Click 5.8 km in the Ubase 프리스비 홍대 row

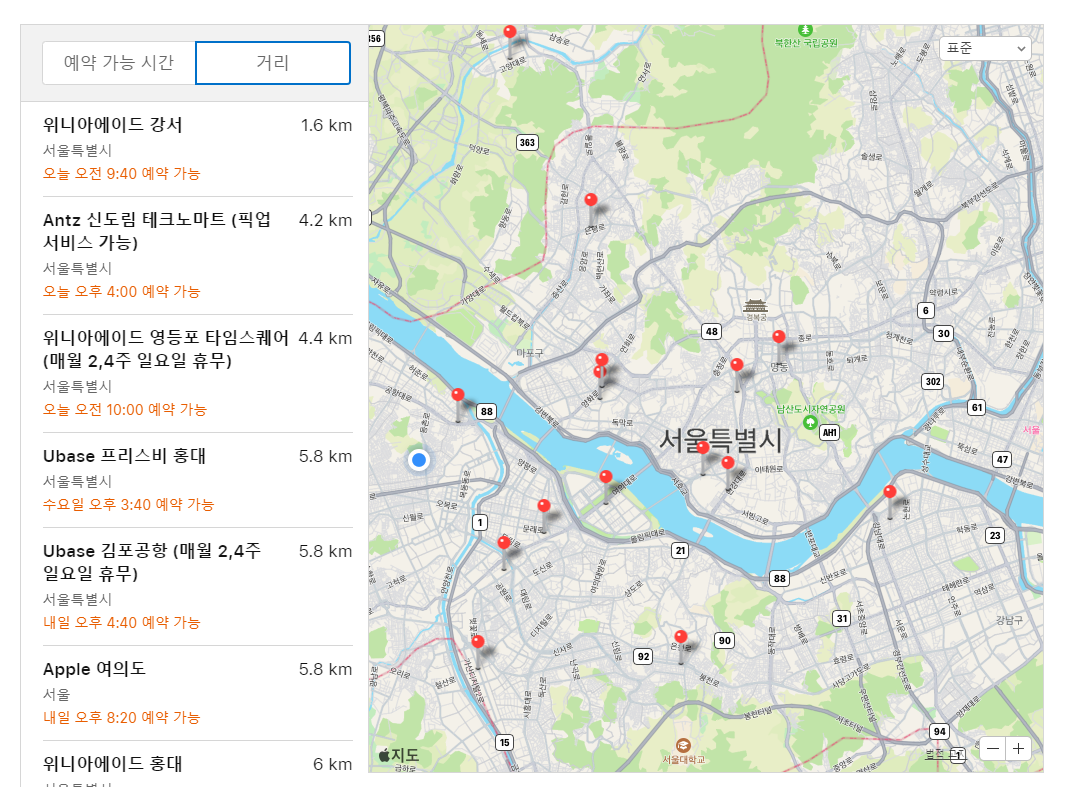[325, 457]
